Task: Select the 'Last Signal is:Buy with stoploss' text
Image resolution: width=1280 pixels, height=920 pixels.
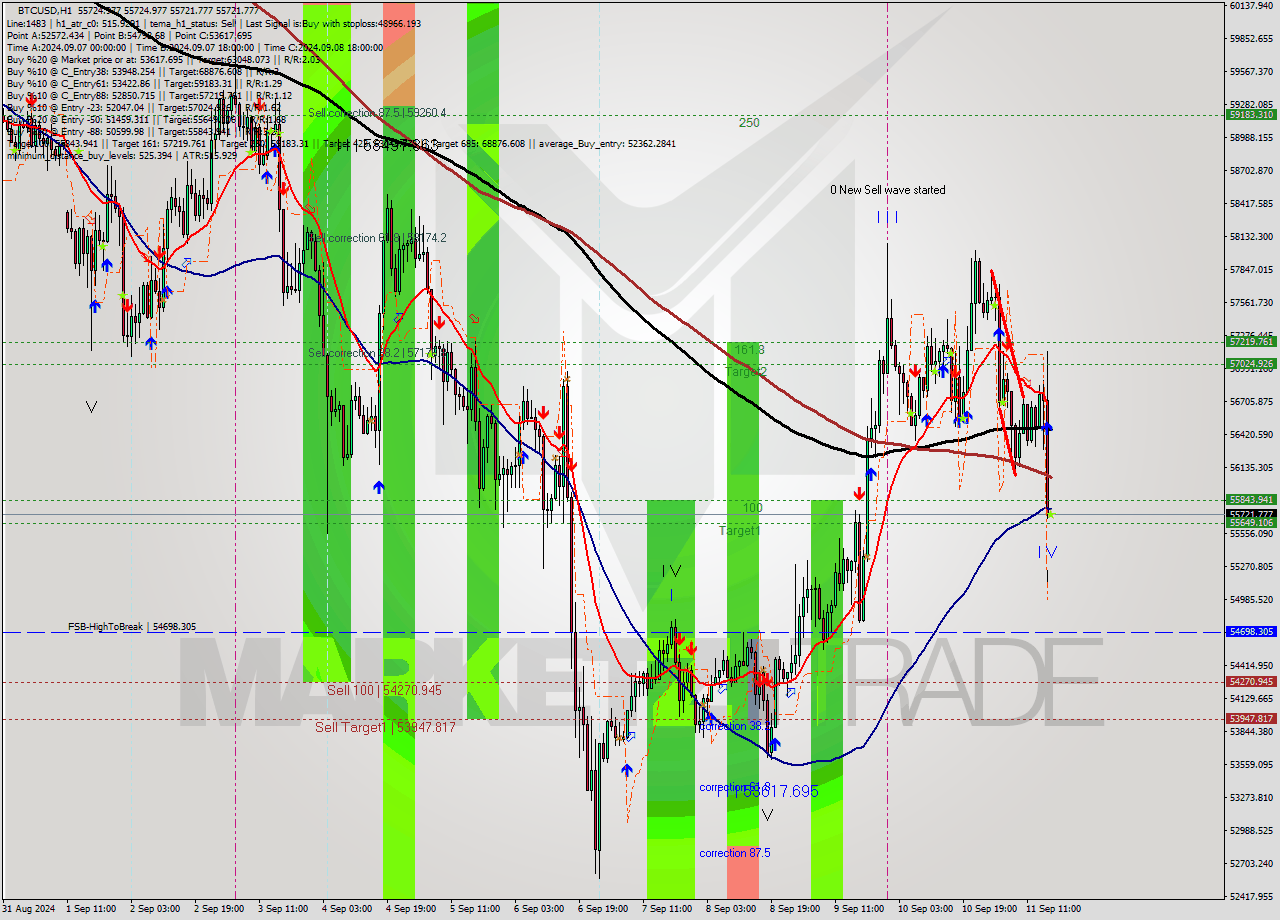Action: (x=311, y=22)
